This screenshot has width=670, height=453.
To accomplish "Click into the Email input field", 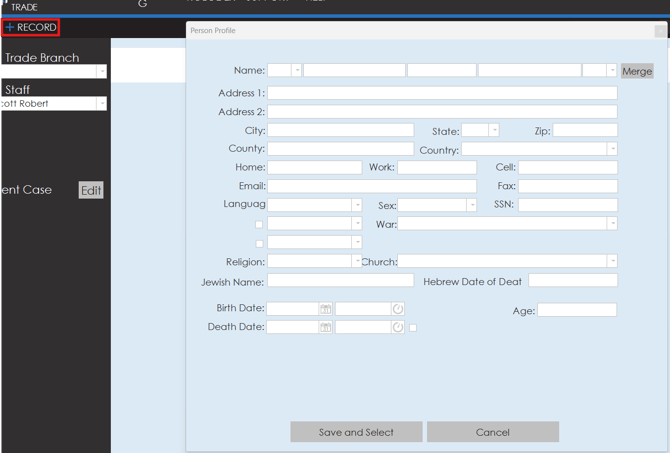I will coord(372,186).
